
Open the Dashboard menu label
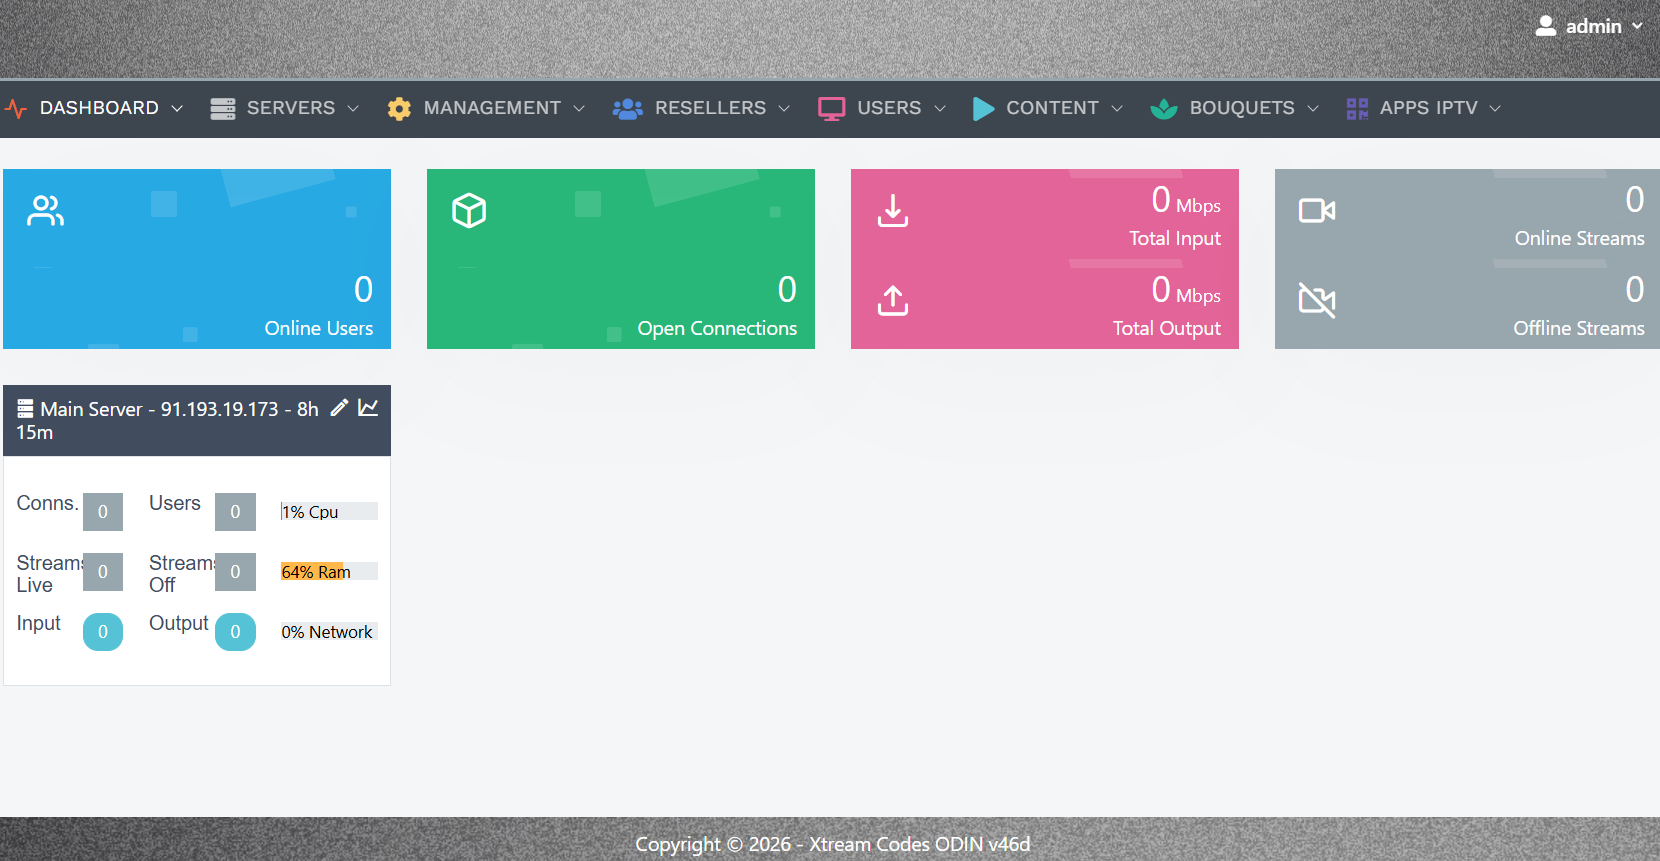[99, 108]
